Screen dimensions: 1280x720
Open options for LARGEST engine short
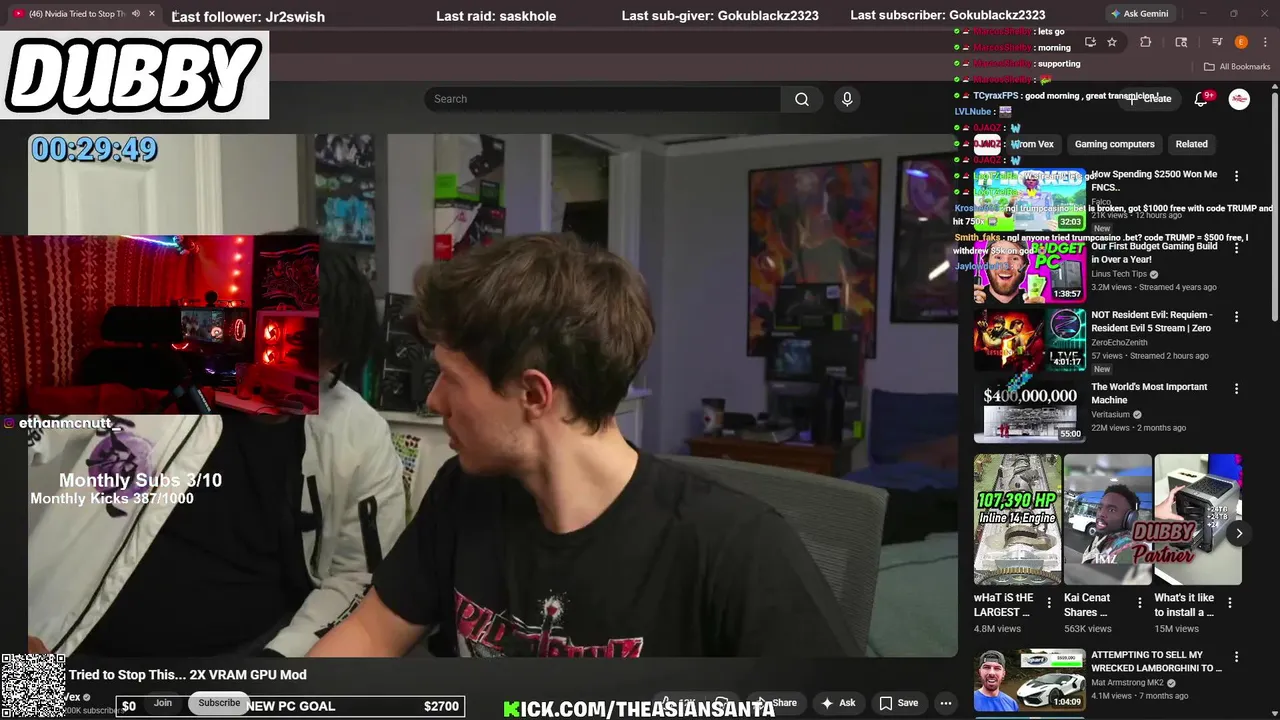click(x=1049, y=603)
